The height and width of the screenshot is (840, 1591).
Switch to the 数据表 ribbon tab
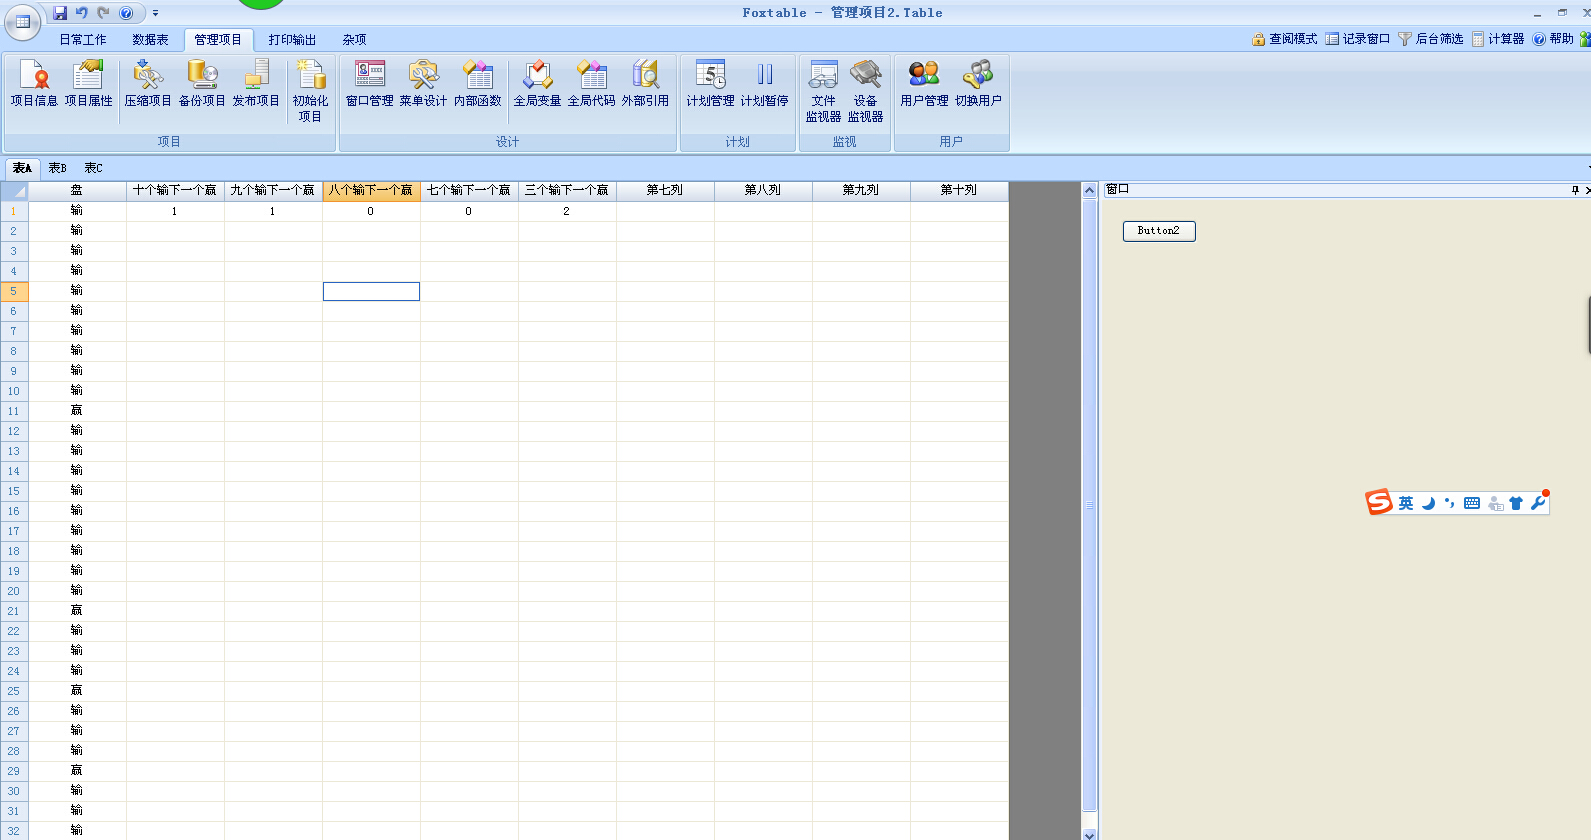pos(150,40)
